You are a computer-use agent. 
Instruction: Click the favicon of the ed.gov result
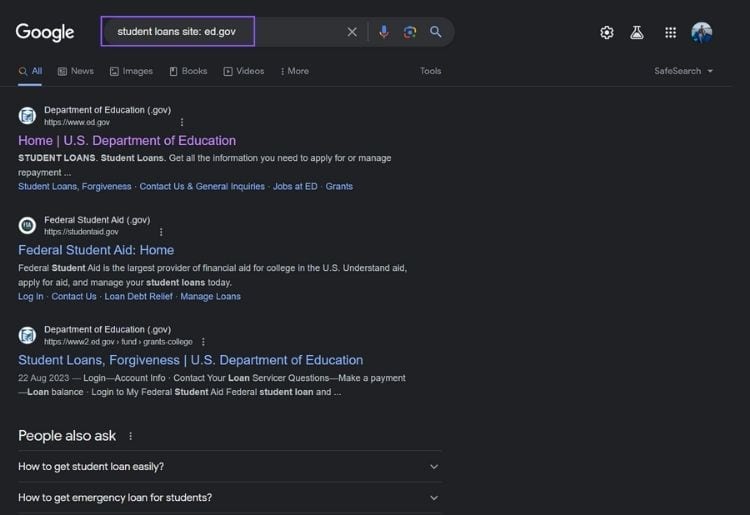[x=27, y=116]
